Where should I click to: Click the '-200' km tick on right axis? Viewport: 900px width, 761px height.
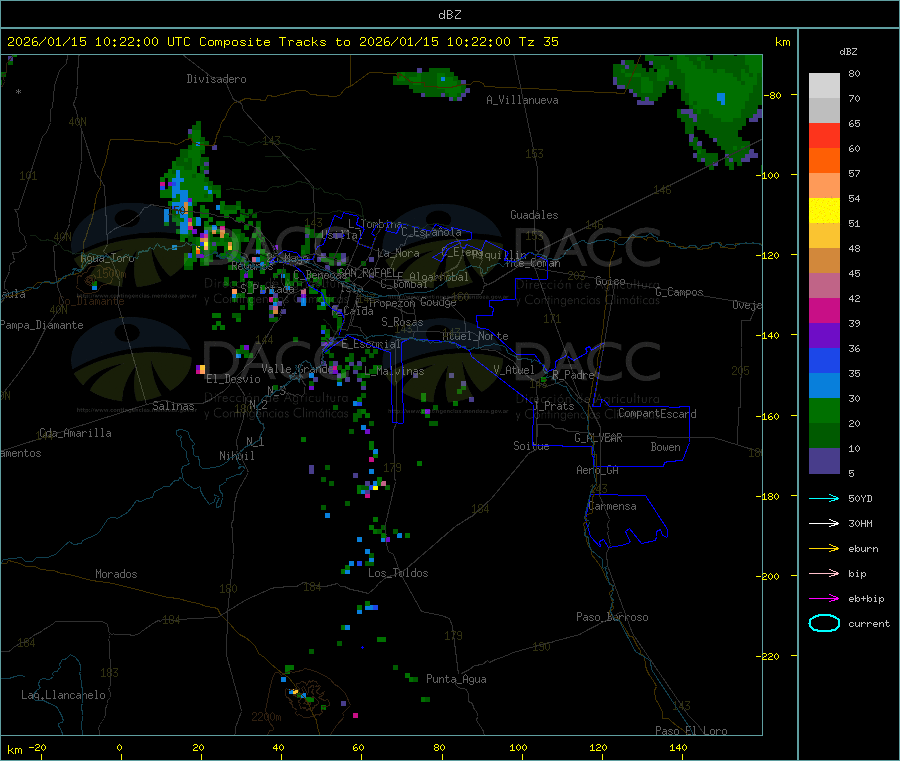[x=770, y=576]
